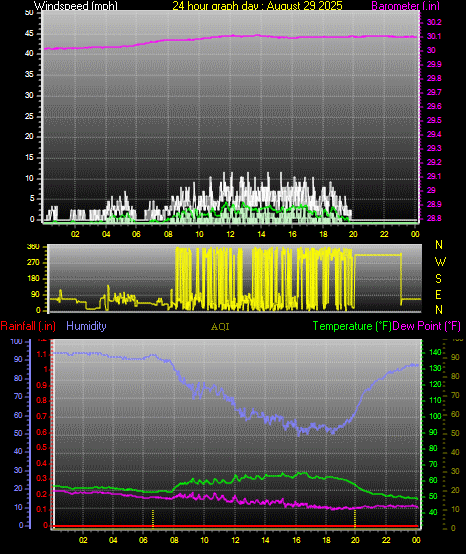
Task: Click the 24 hour graph day title
Action: point(257,5)
